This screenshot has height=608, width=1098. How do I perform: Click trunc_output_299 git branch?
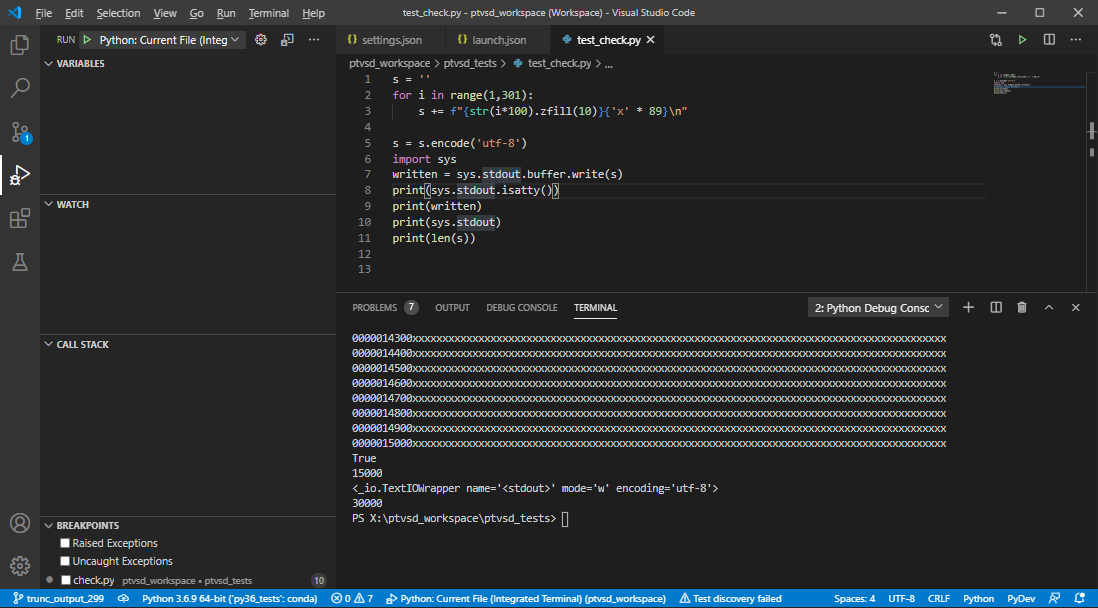click(58, 599)
